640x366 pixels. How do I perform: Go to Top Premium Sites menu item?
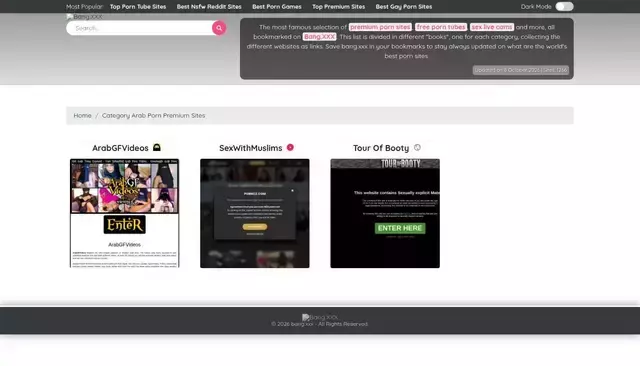click(x=338, y=7)
